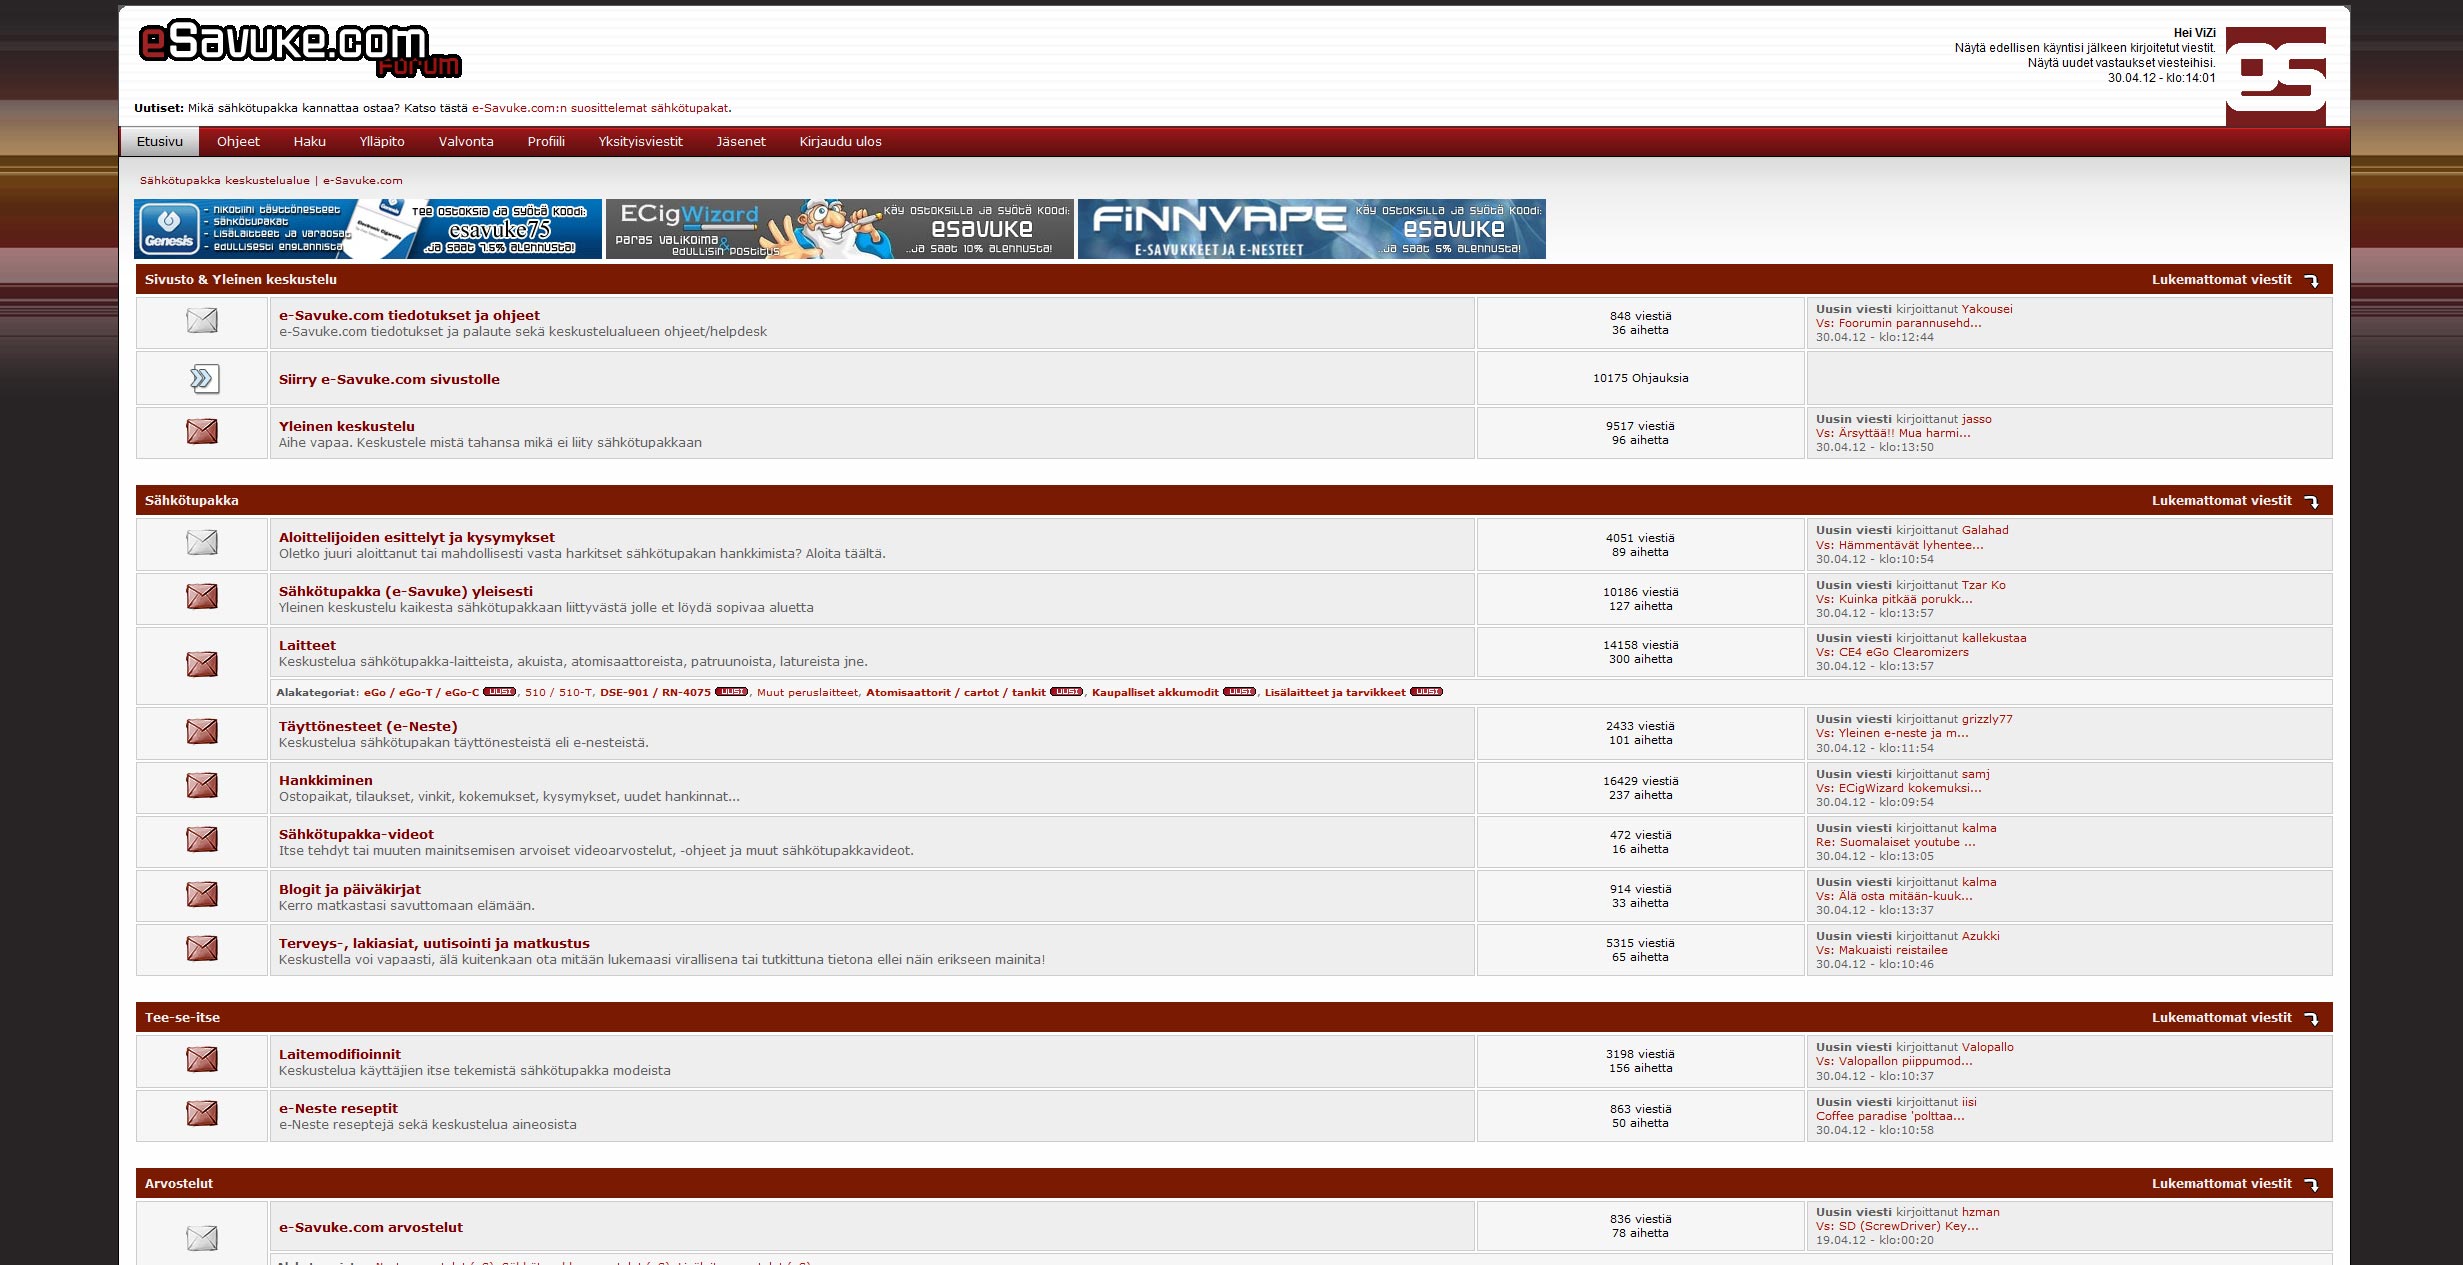The width and height of the screenshot is (2463, 1265).
Task: Click the e-Savuke.com forum logo
Action: pyautogui.click(x=300, y=50)
